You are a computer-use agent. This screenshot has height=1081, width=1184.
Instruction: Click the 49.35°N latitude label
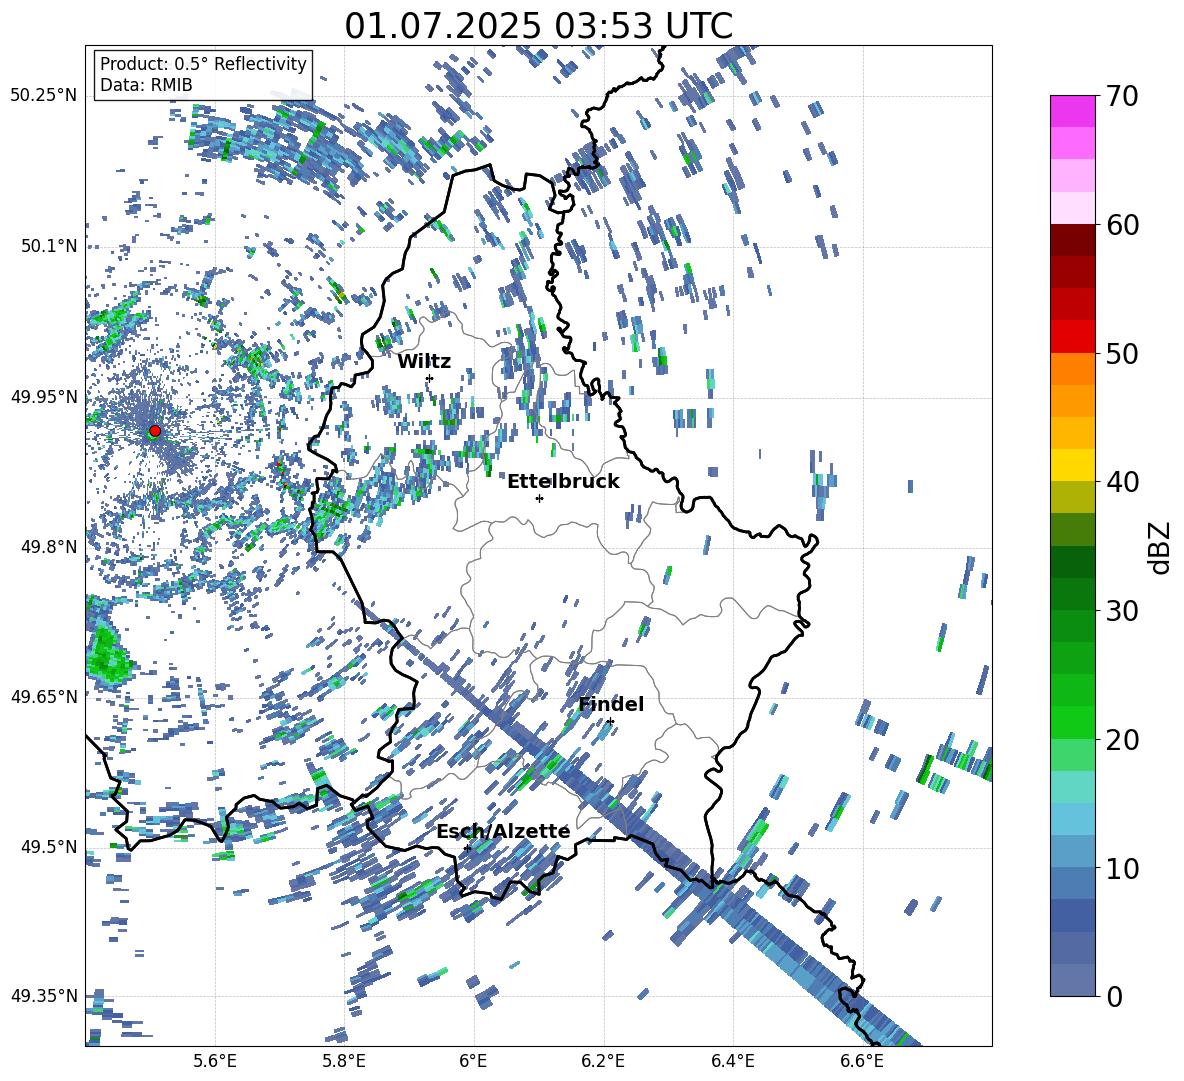coord(44,996)
